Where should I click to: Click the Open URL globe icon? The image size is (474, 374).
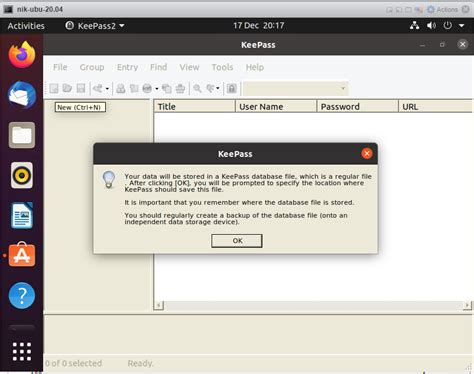pos(147,88)
